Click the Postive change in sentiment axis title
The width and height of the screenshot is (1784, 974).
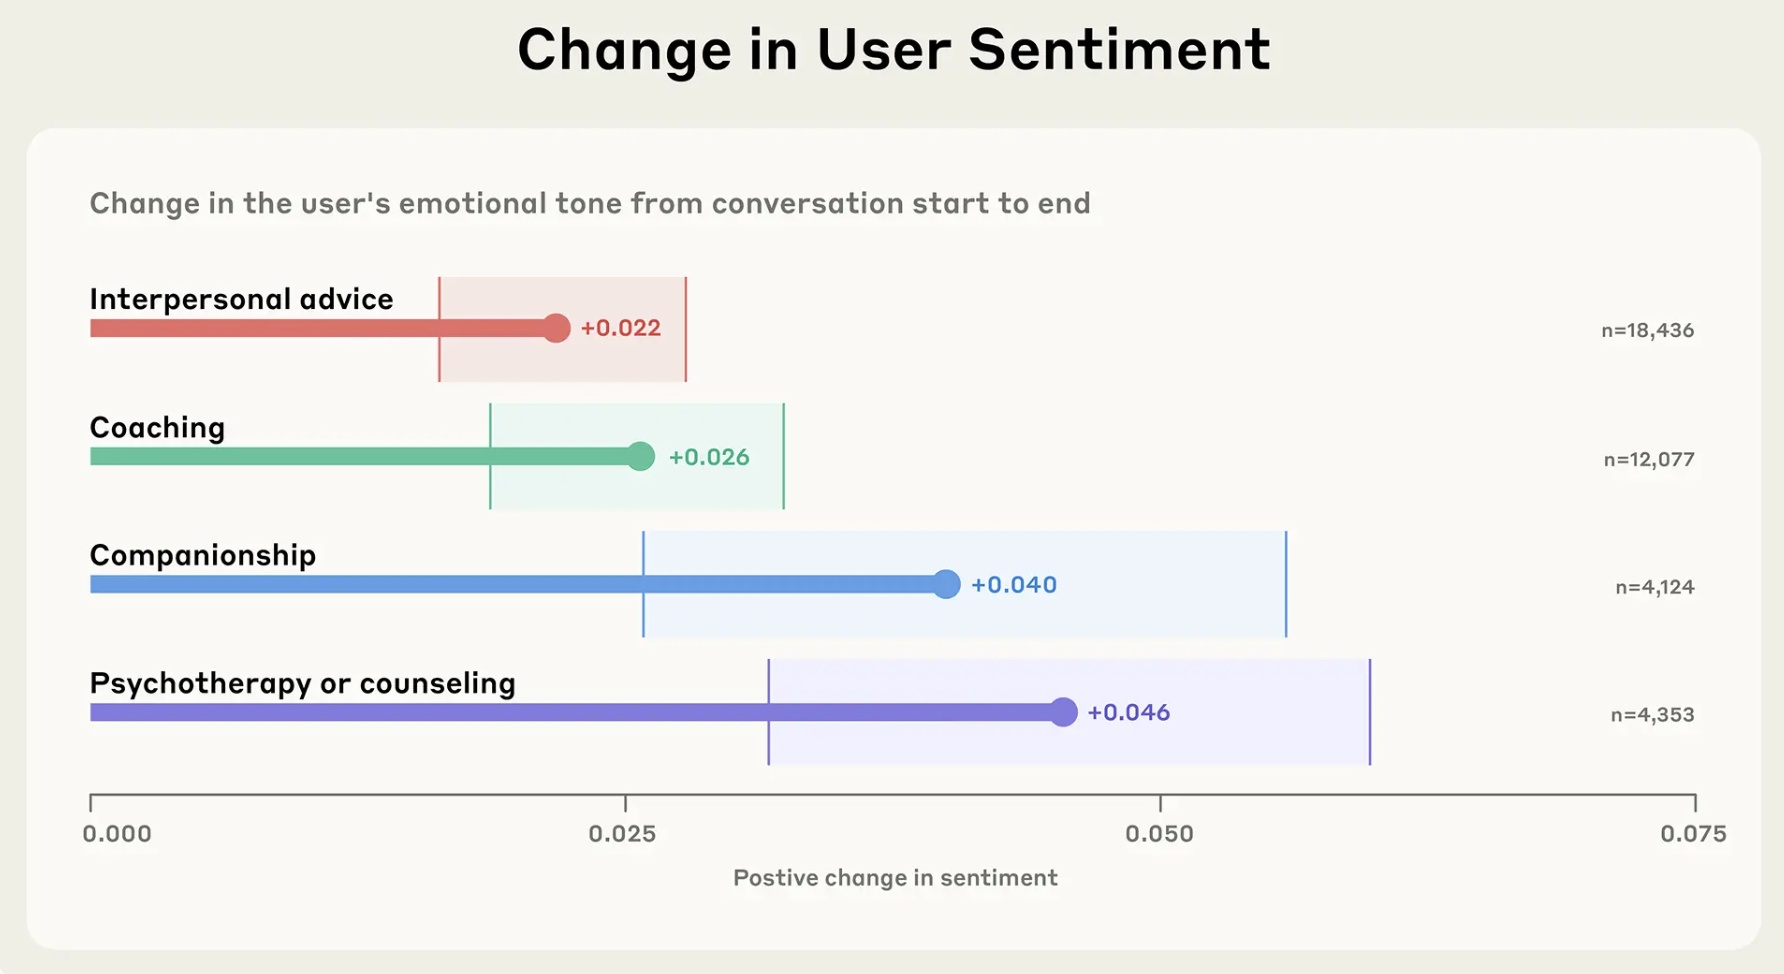pos(895,878)
